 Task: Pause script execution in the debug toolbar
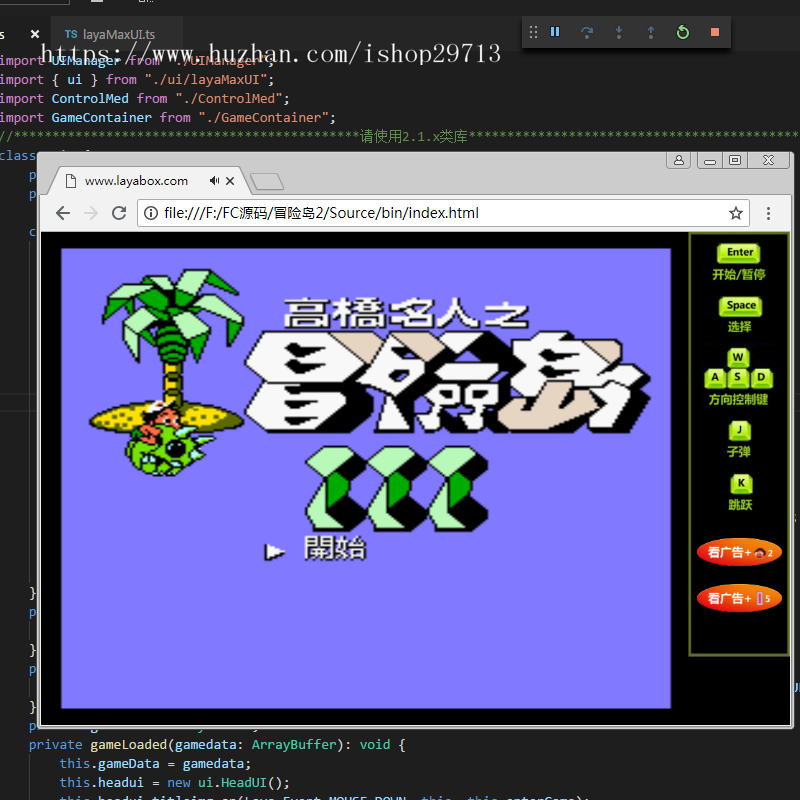point(555,31)
